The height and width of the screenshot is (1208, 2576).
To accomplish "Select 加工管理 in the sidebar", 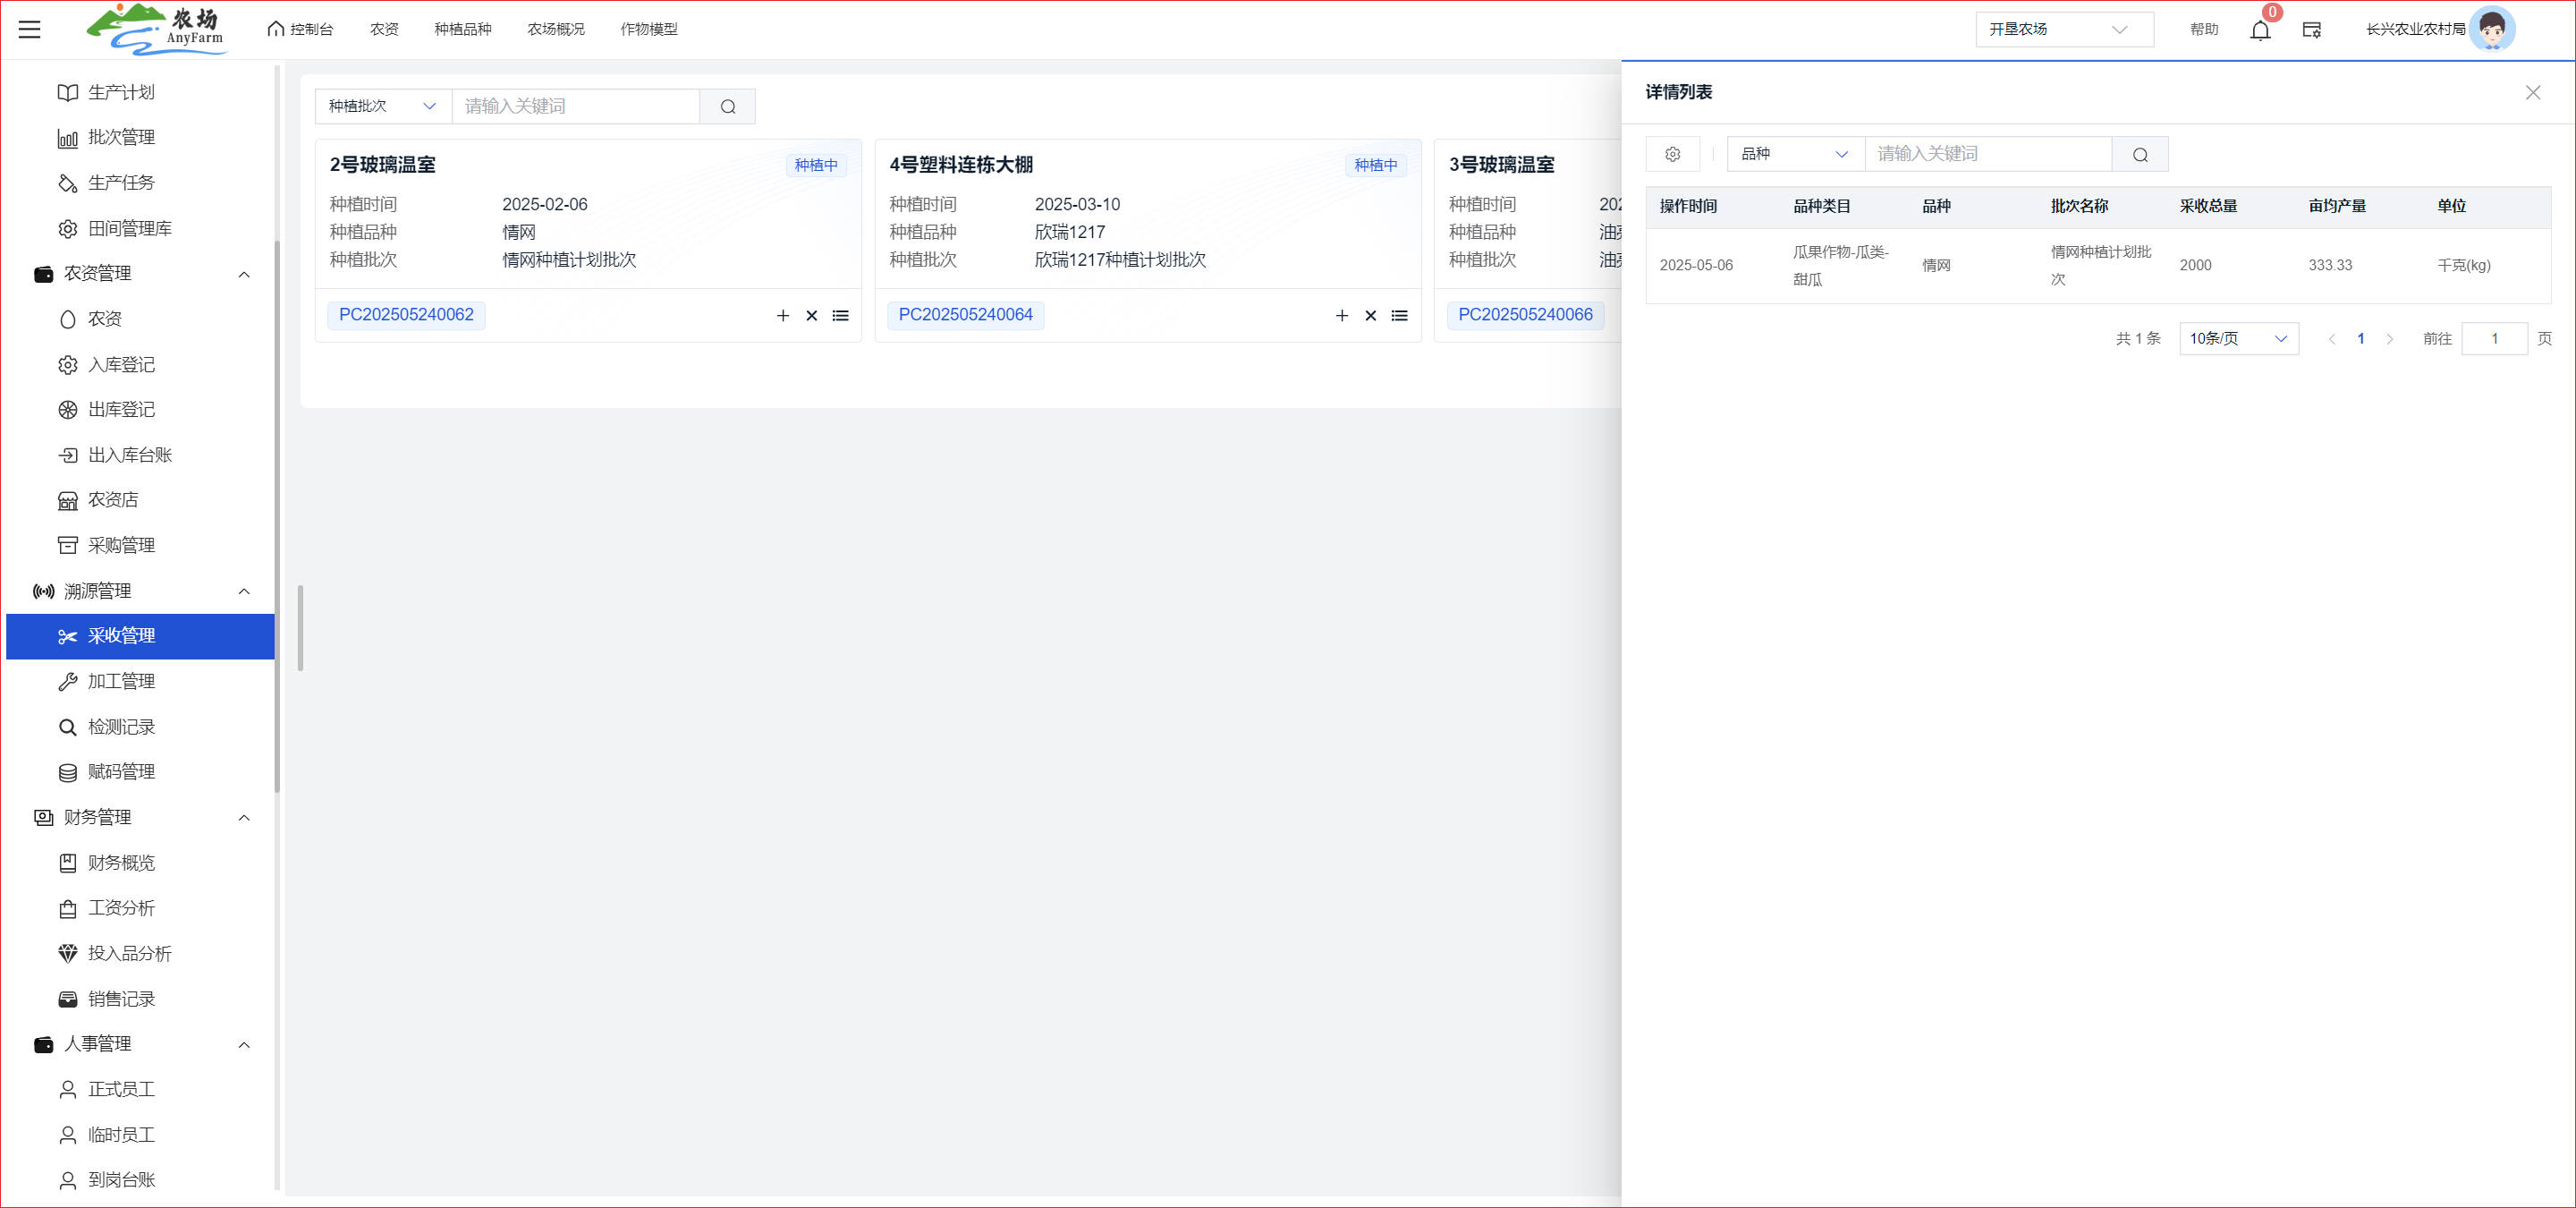I will 121,681.
